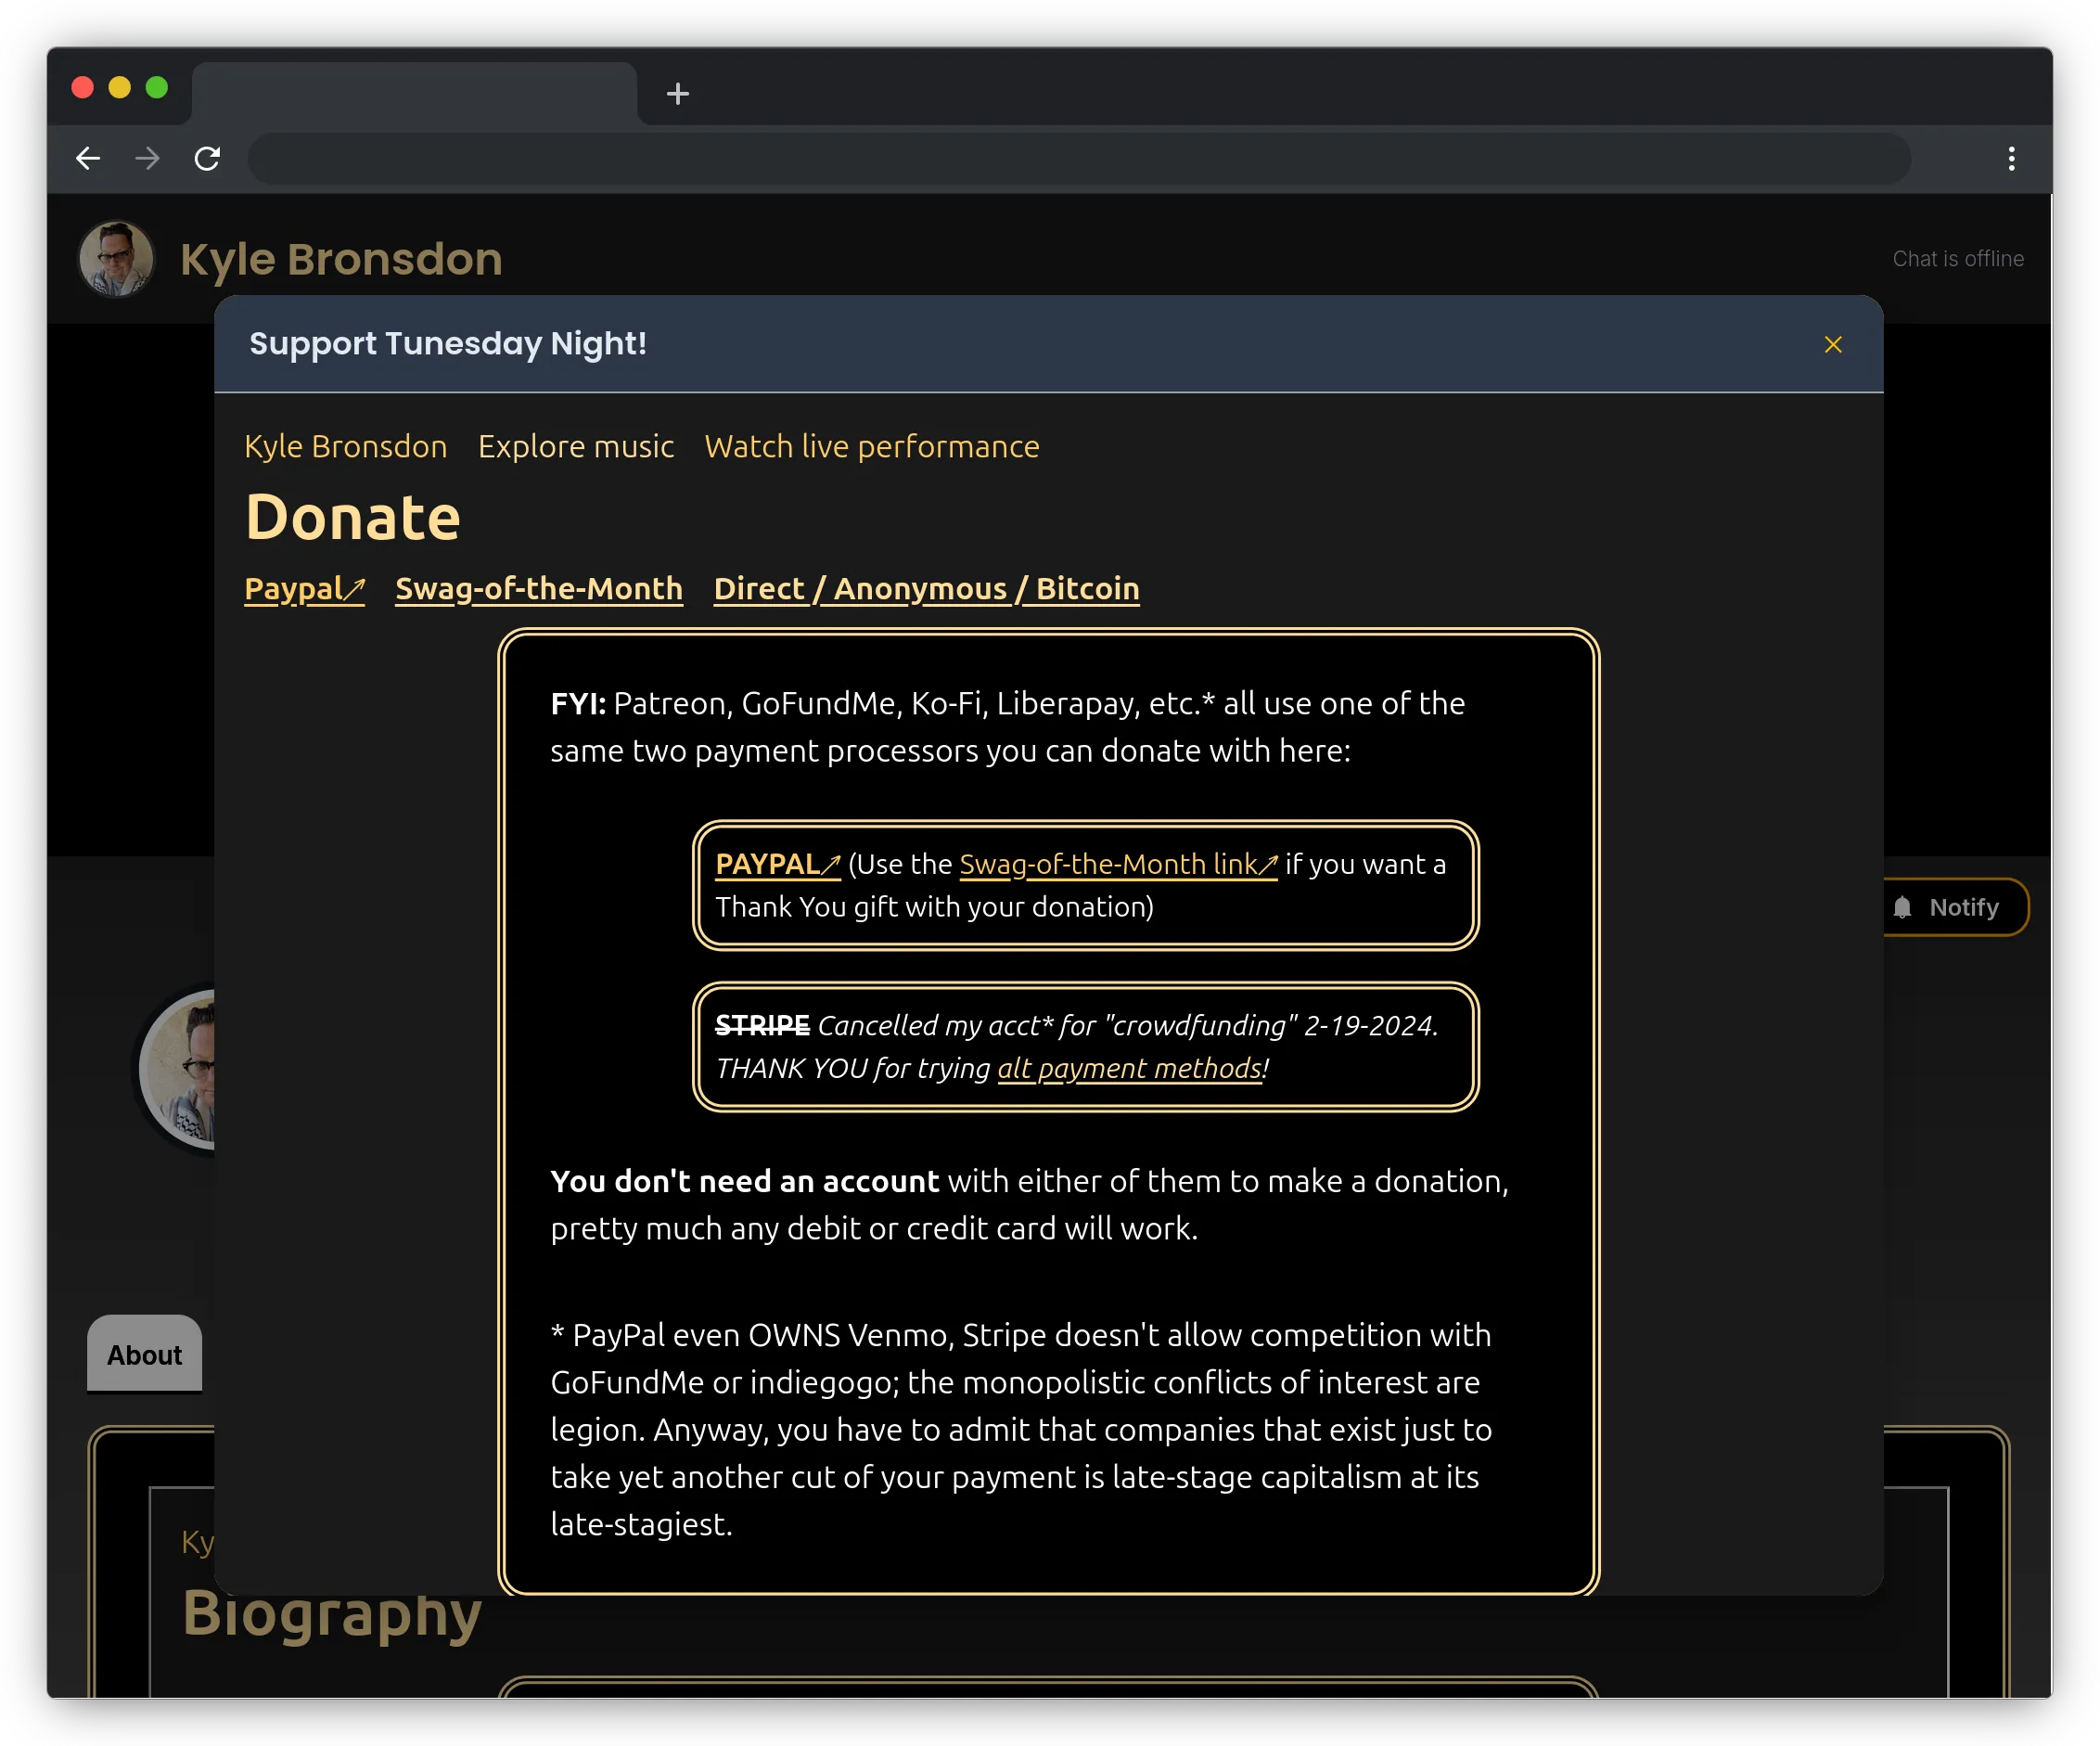Click the browser forward arrow icon
This screenshot has height=1746, width=2100.
coord(148,158)
